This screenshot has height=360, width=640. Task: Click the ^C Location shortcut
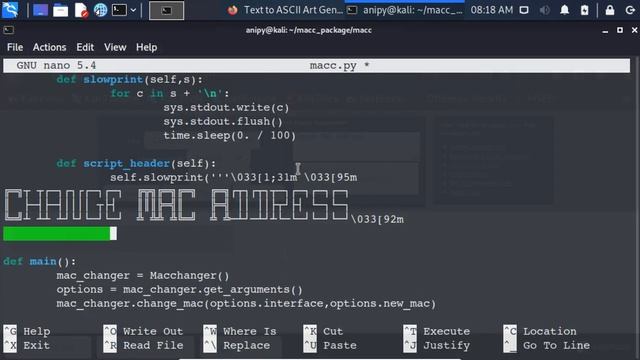pos(540,331)
